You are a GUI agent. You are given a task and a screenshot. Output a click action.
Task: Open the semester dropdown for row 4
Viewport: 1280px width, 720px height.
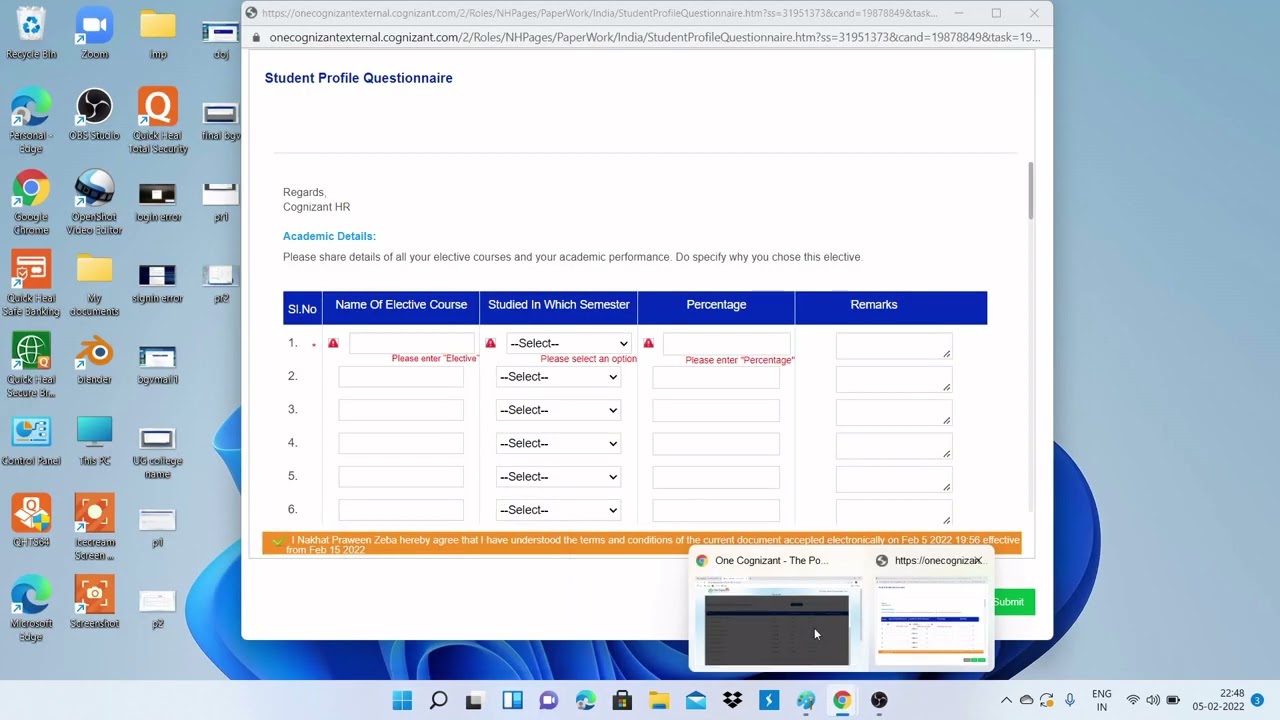tap(558, 443)
